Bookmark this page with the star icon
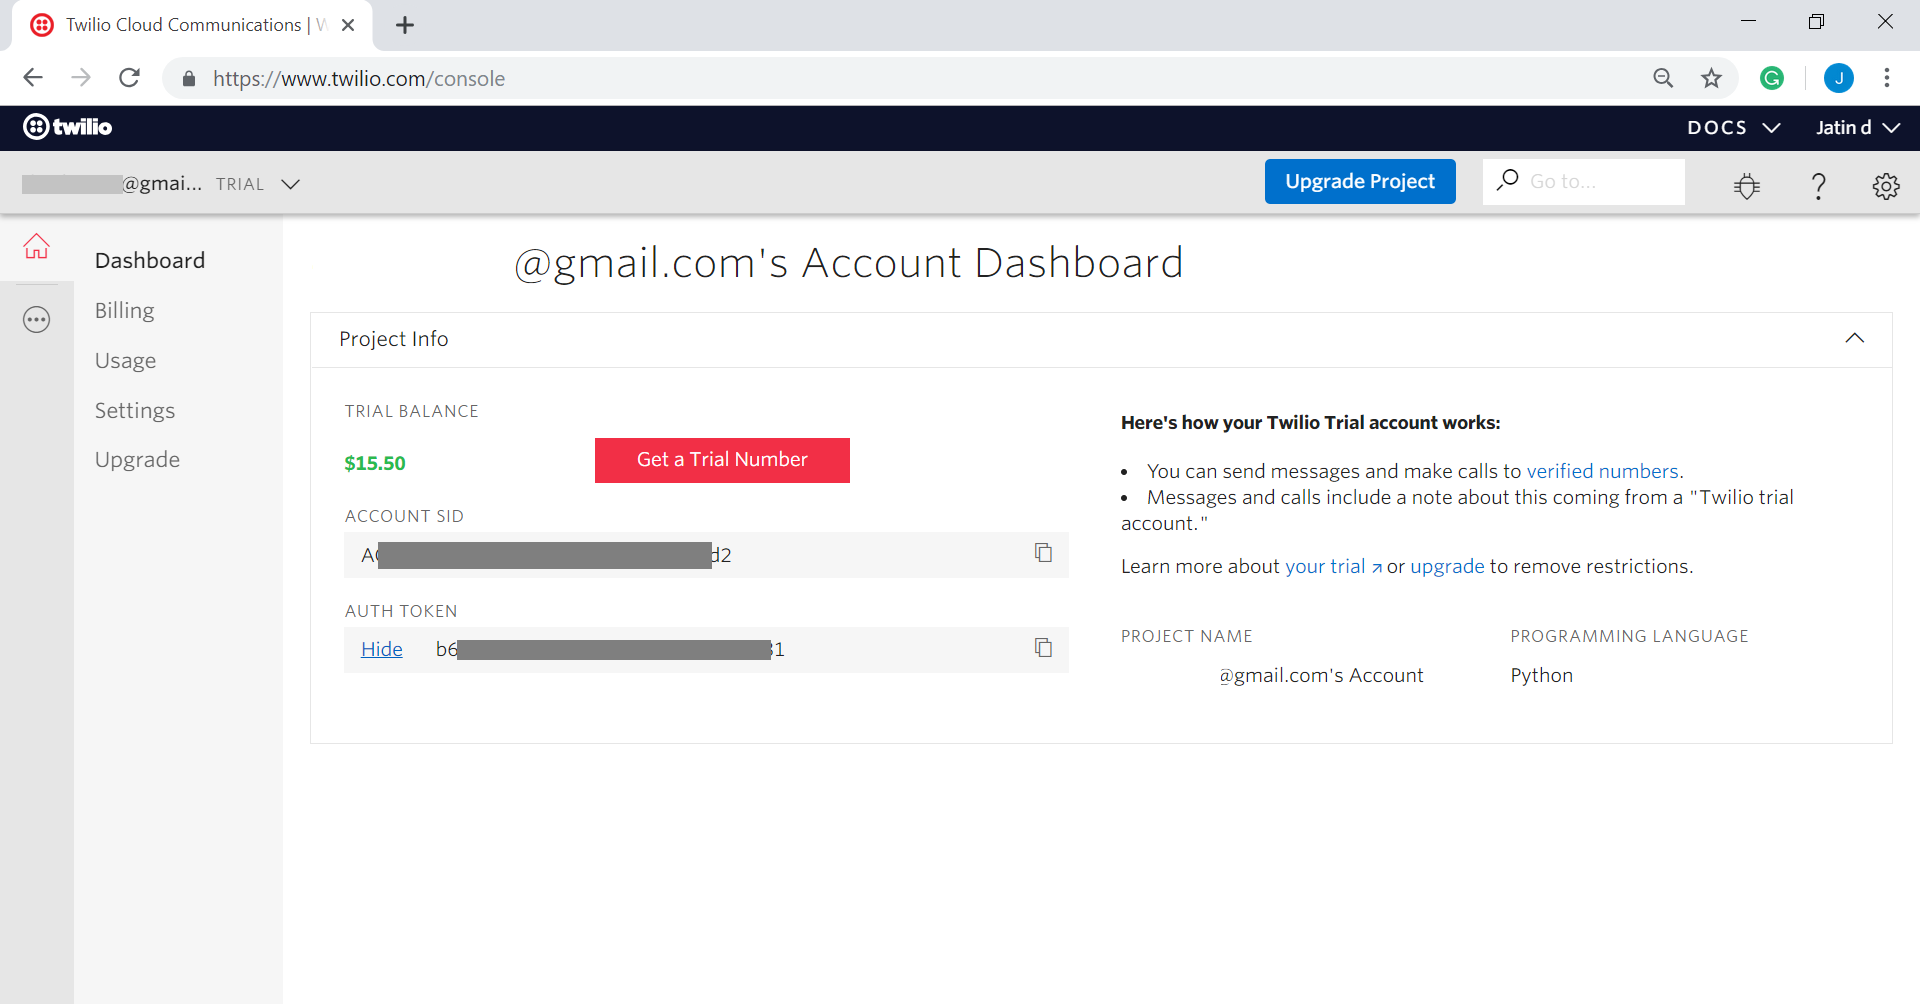1922x1004 pixels. (x=1712, y=78)
